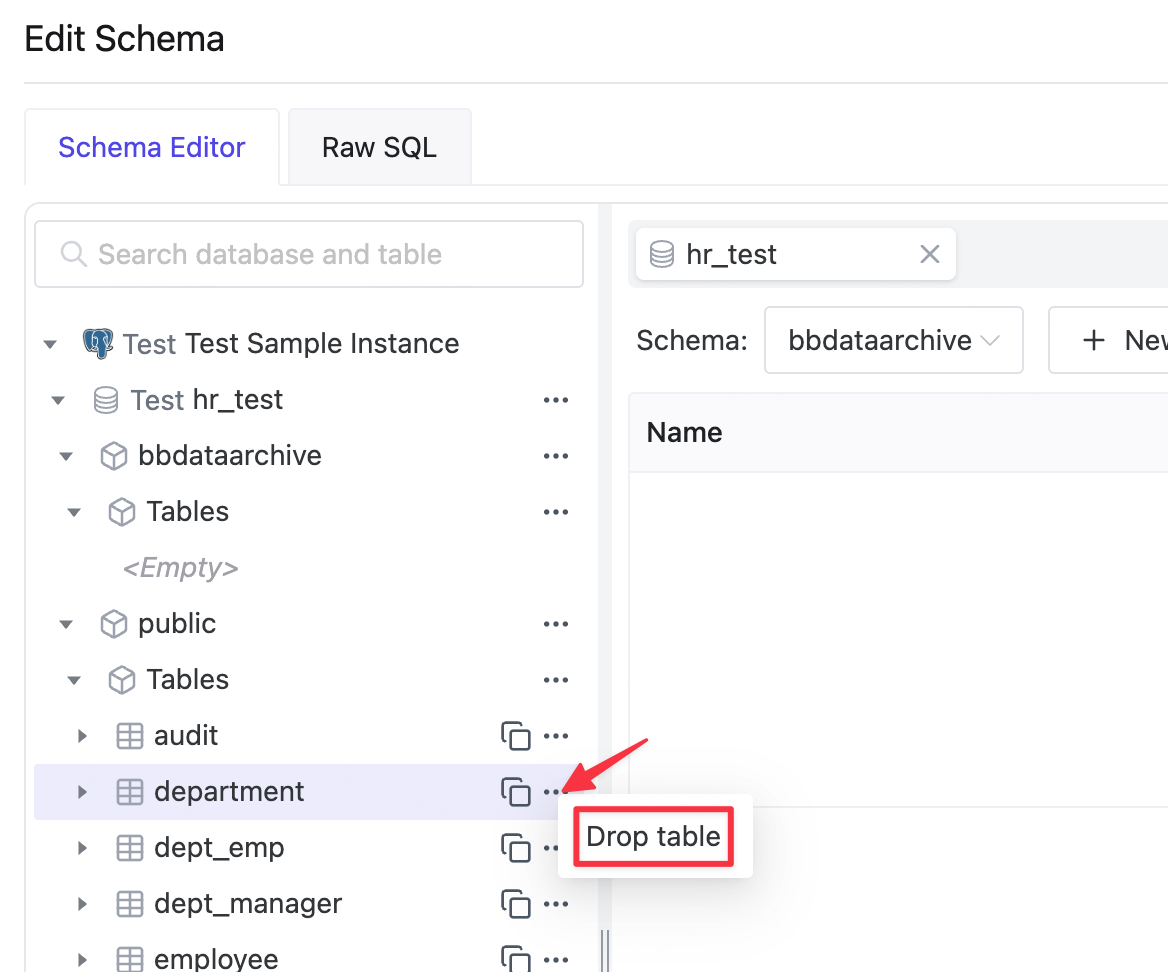Select the dept_manager table in tree
Viewport: 1168px width, 972px height.
point(247,903)
